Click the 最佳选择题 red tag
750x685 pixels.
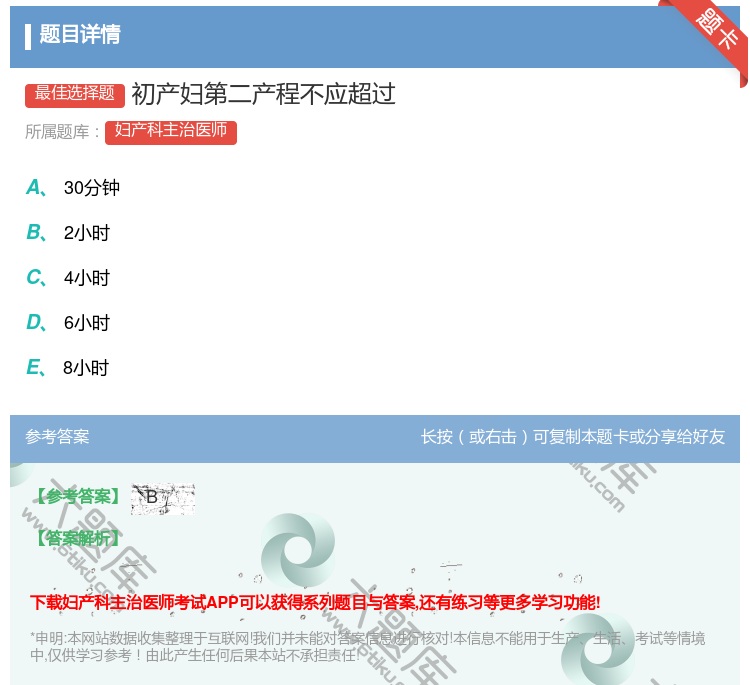pos(75,94)
